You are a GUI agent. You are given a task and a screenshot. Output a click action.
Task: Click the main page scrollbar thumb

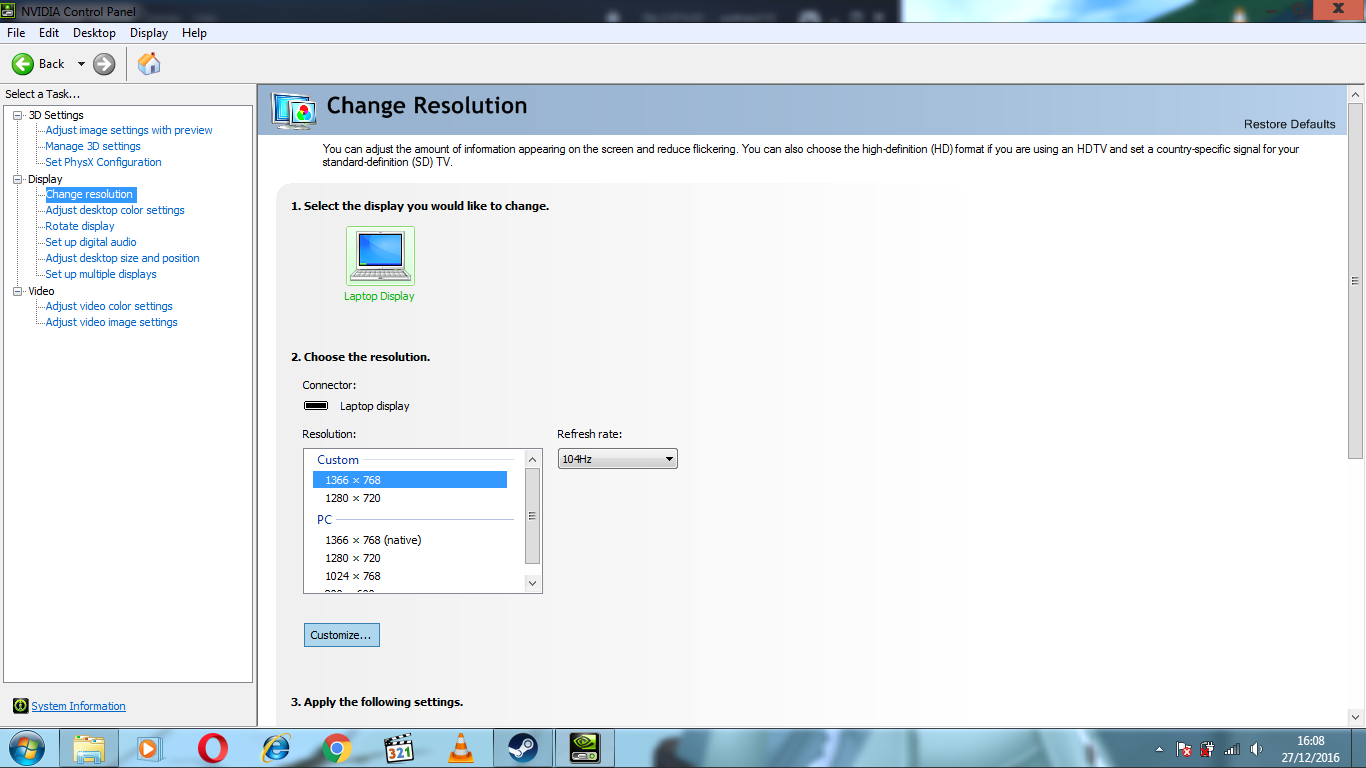(x=1356, y=280)
